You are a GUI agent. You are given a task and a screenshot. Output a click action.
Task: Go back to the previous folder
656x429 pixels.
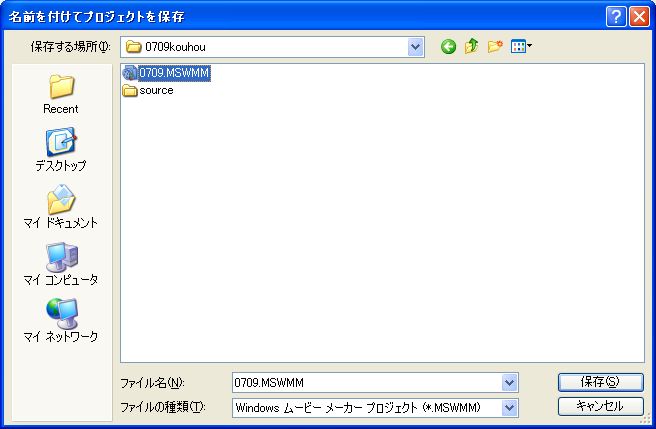click(448, 46)
